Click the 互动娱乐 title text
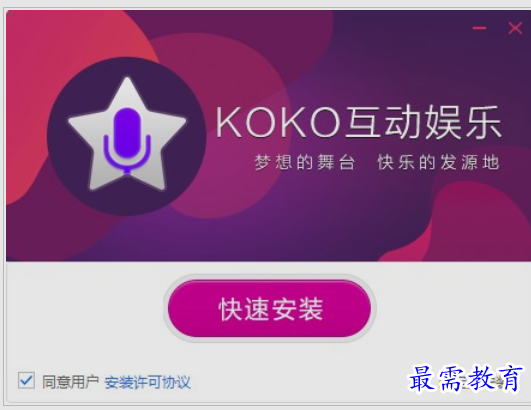This screenshot has height=410, width=531. (x=424, y=122)
